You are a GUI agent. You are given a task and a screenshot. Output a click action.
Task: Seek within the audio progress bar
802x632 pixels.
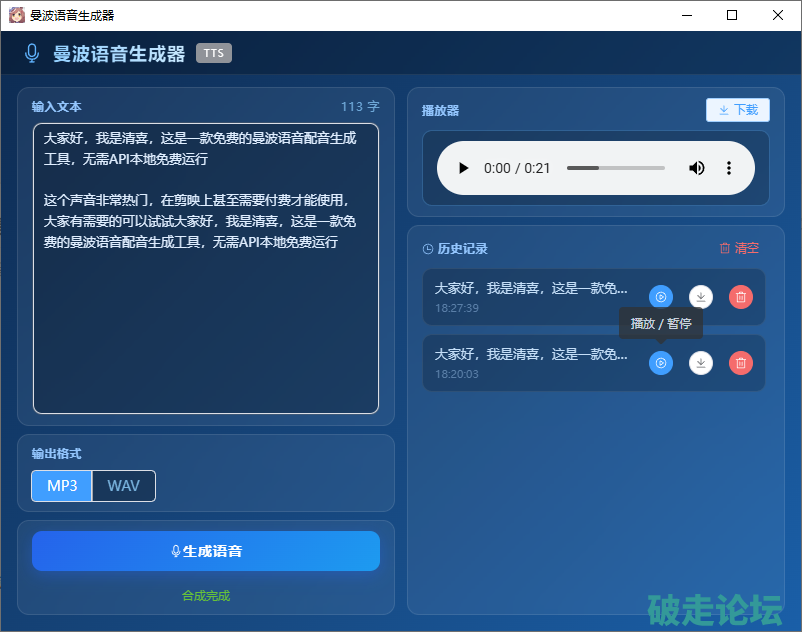point(615,168)
